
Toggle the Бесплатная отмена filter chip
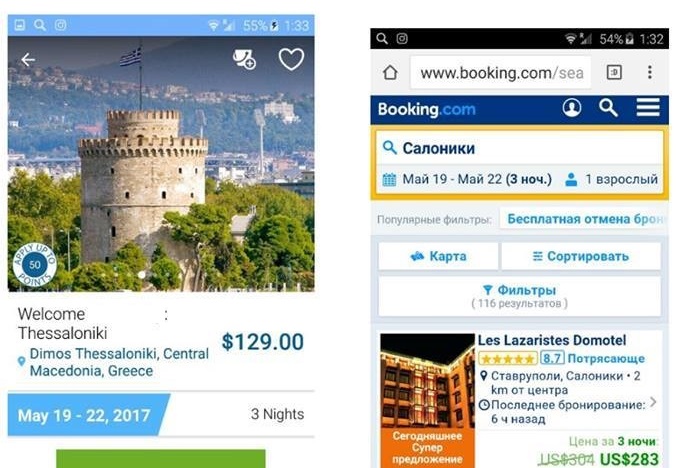(584, 219)
